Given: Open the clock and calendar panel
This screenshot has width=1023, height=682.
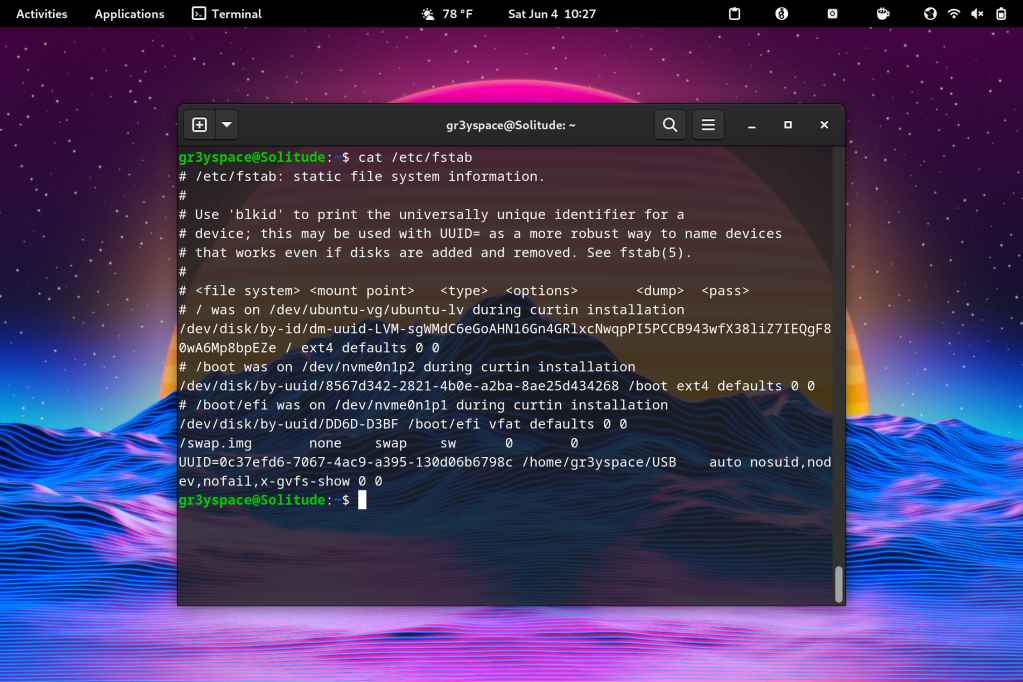Looking at the screenshot, I should point(551,14).
